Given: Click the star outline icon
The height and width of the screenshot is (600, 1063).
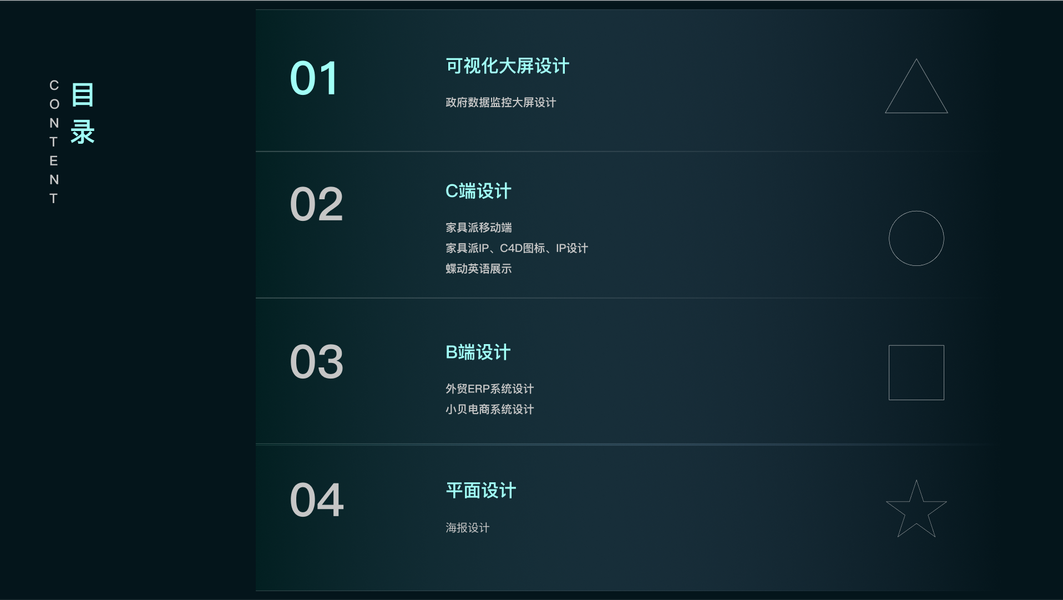Looking at the screenshot, I should 916,510.
